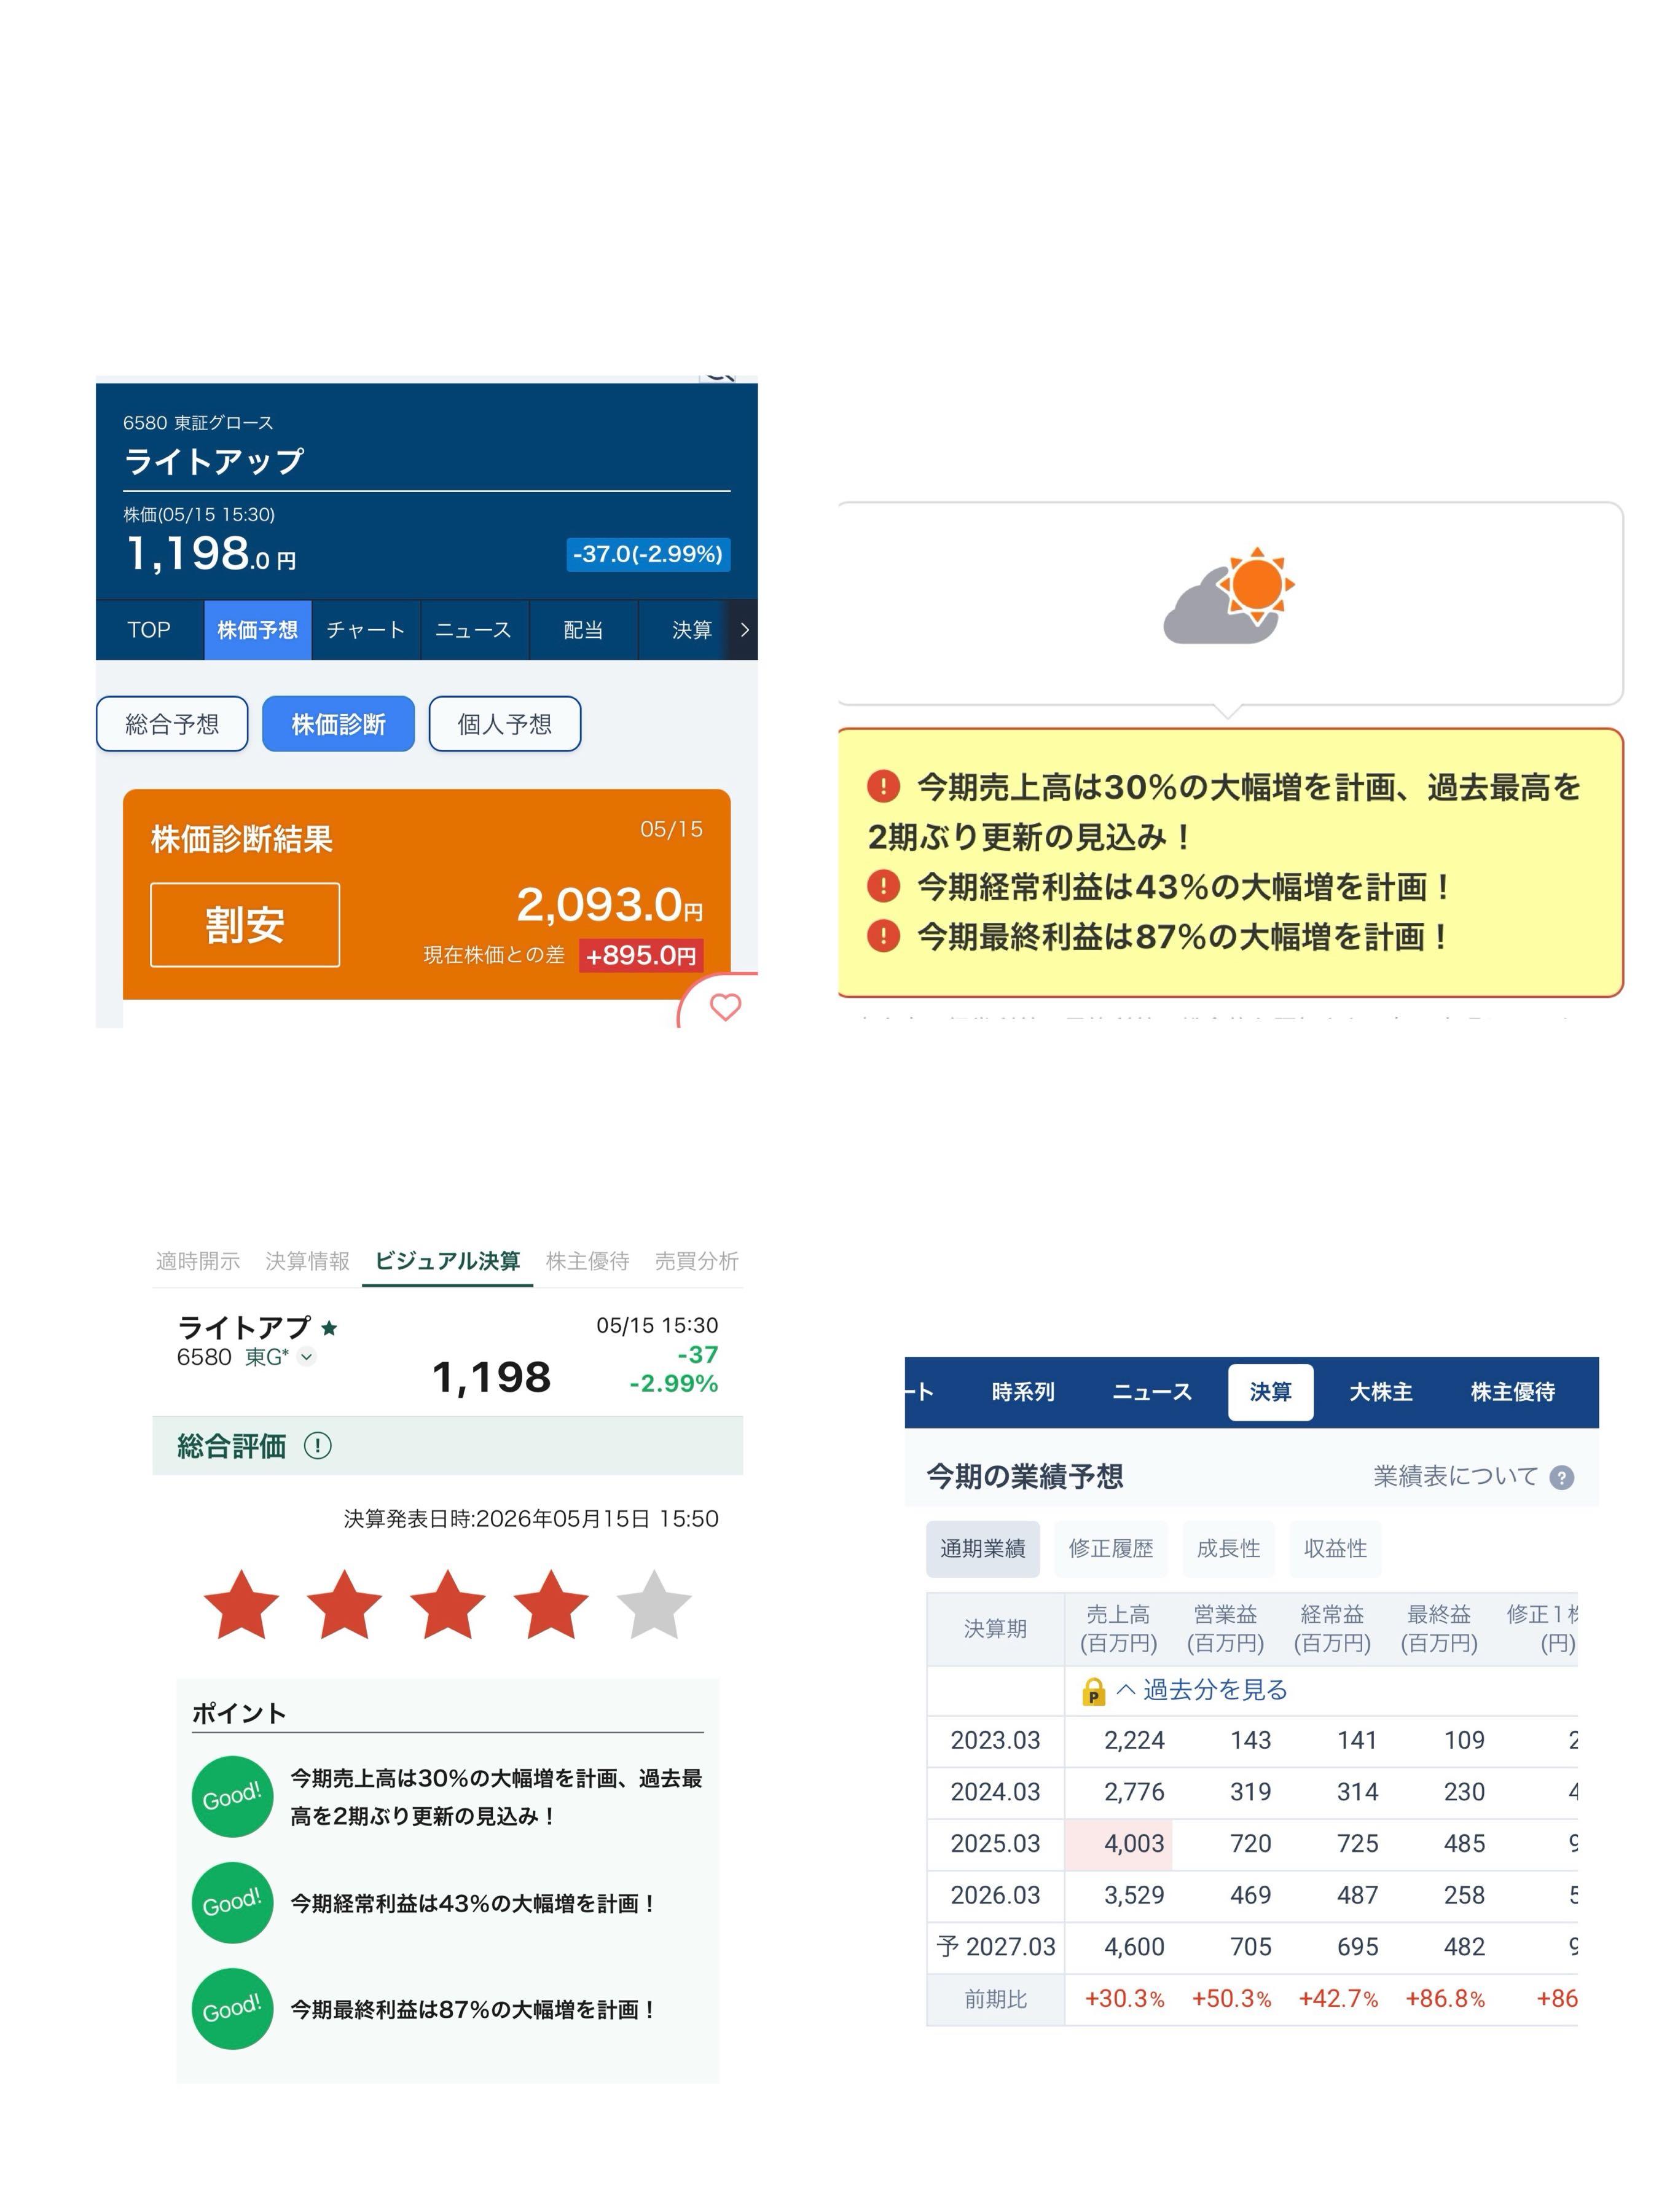Tap the 最終益 (百万円) column header
This screenshot has height=2212, width=1659.
click(1439, 1628)
